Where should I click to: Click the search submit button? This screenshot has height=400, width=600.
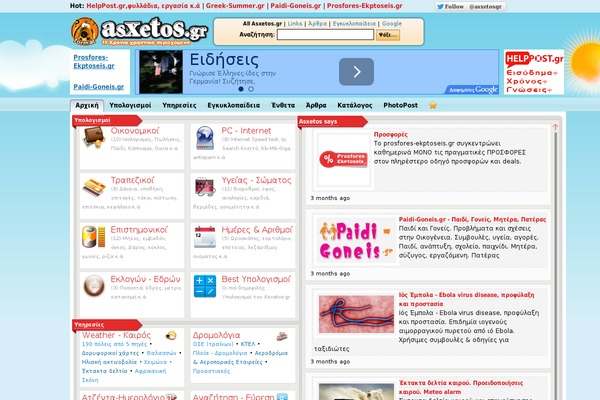tap(388, 35)
